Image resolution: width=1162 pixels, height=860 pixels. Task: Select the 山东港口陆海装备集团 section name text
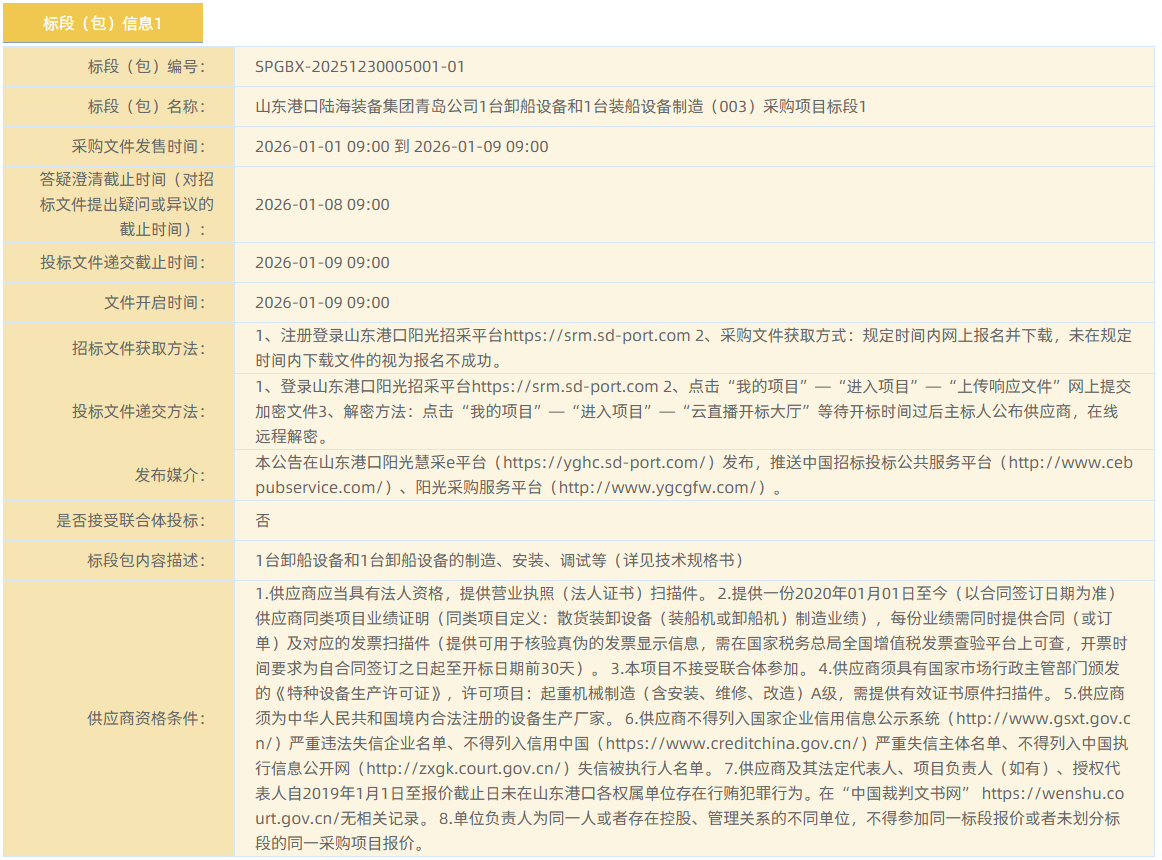point(560,106)
